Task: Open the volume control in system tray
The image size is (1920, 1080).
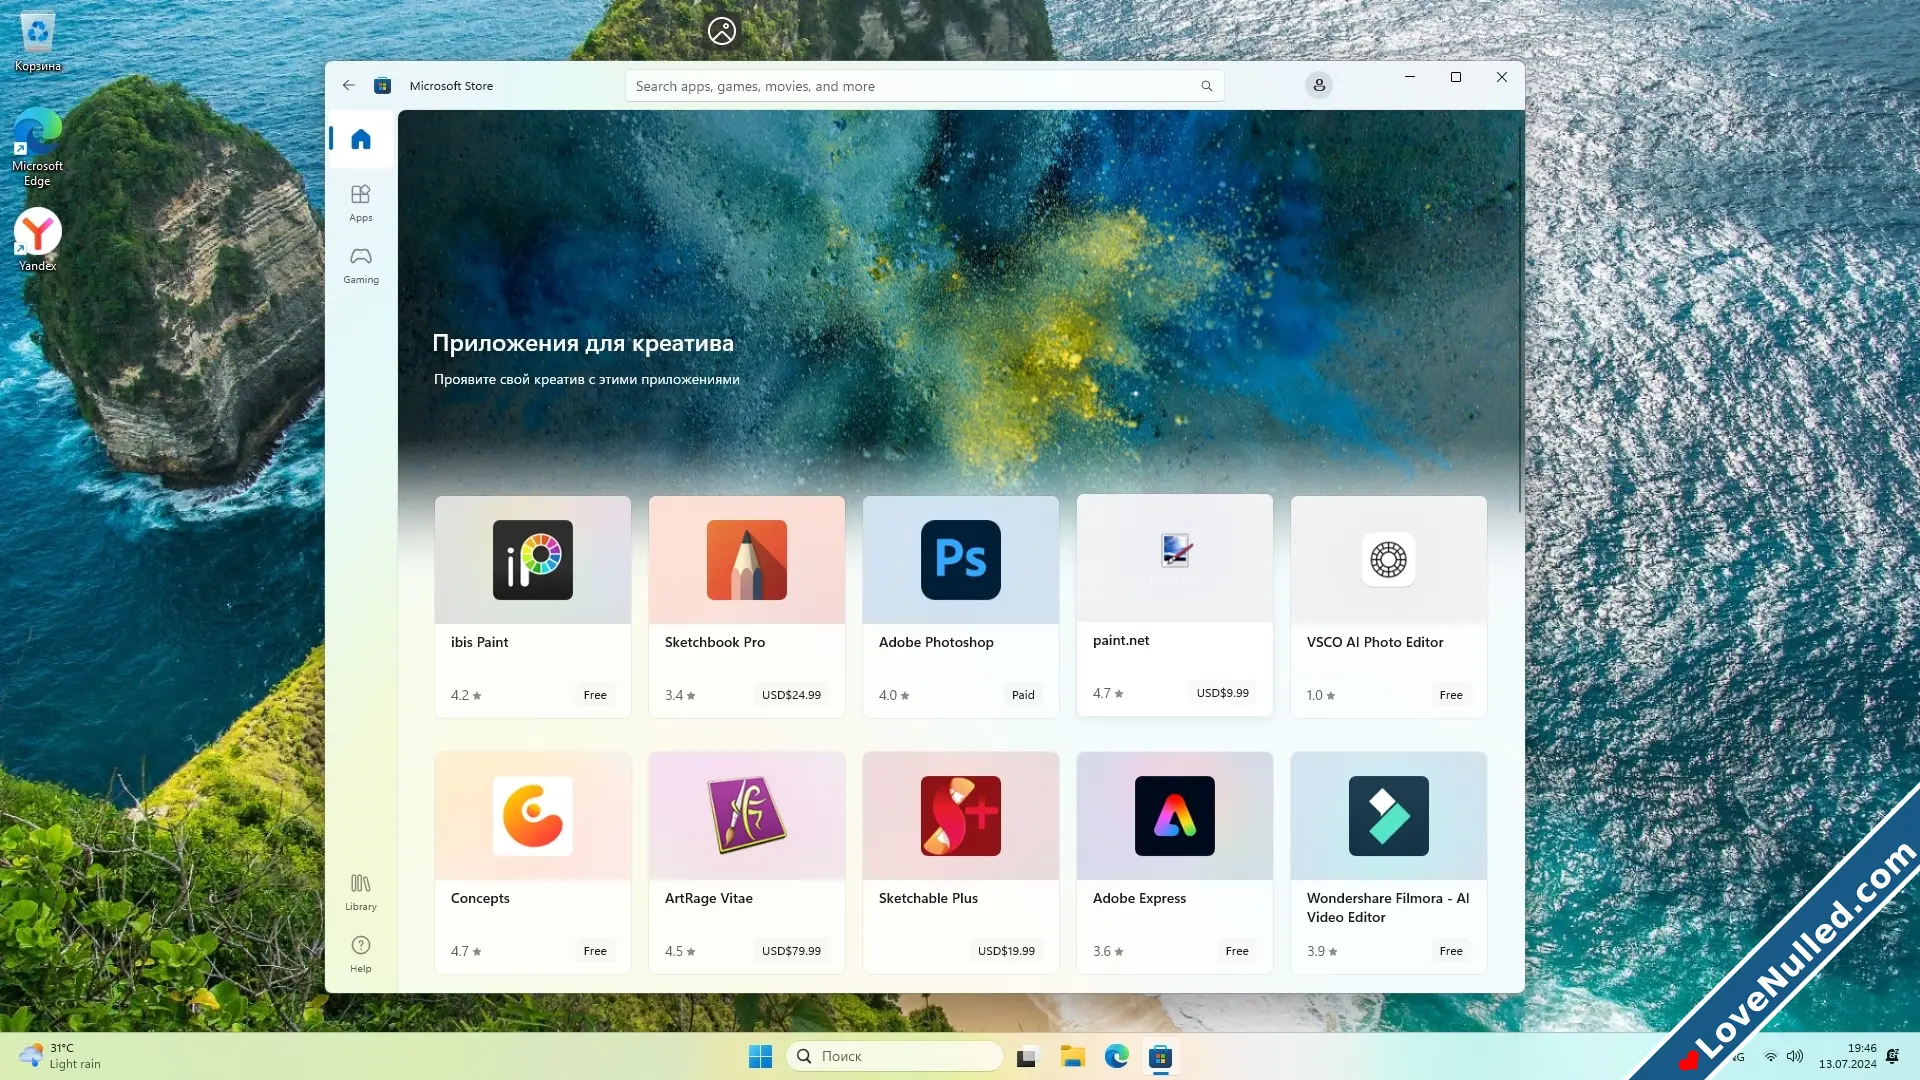Action: click(x=1795, y=1056)
